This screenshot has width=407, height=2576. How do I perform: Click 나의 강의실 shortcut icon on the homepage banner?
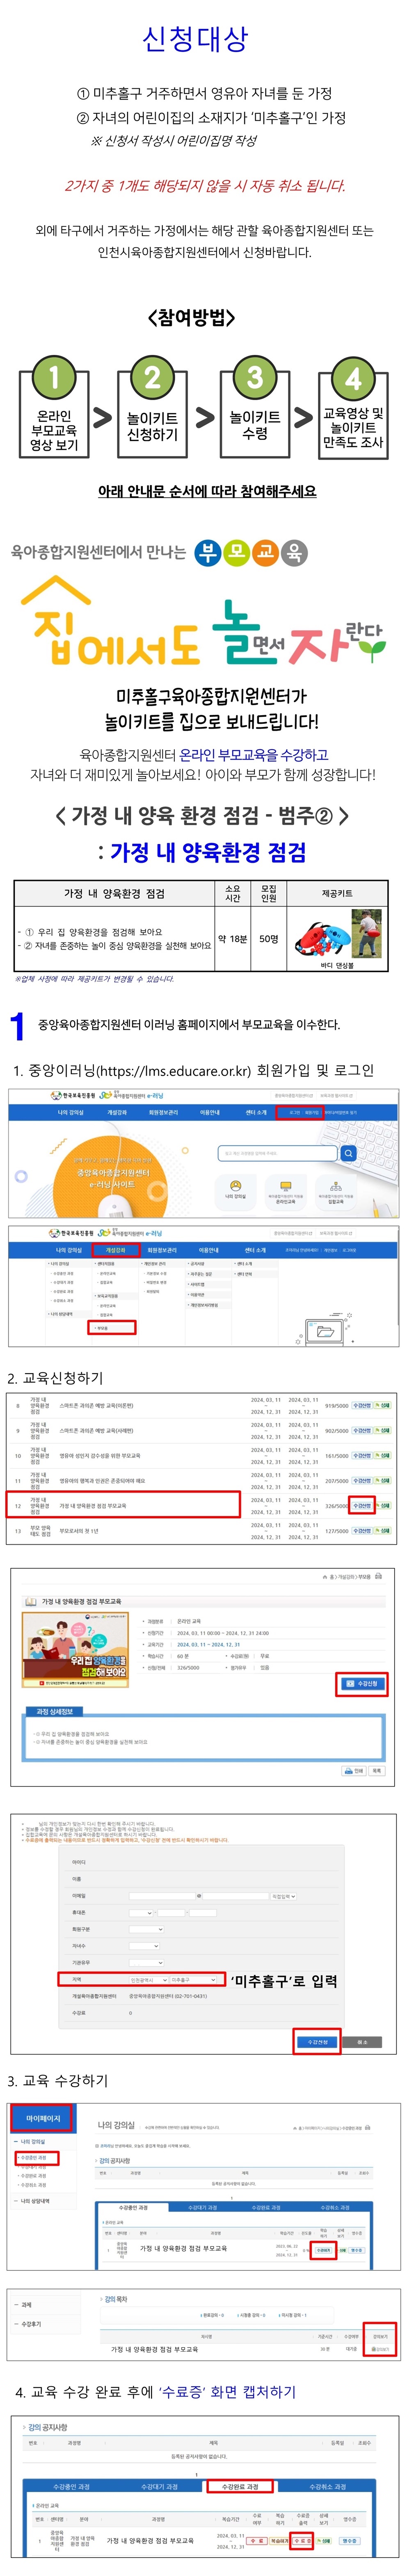tap(236, 1190)
